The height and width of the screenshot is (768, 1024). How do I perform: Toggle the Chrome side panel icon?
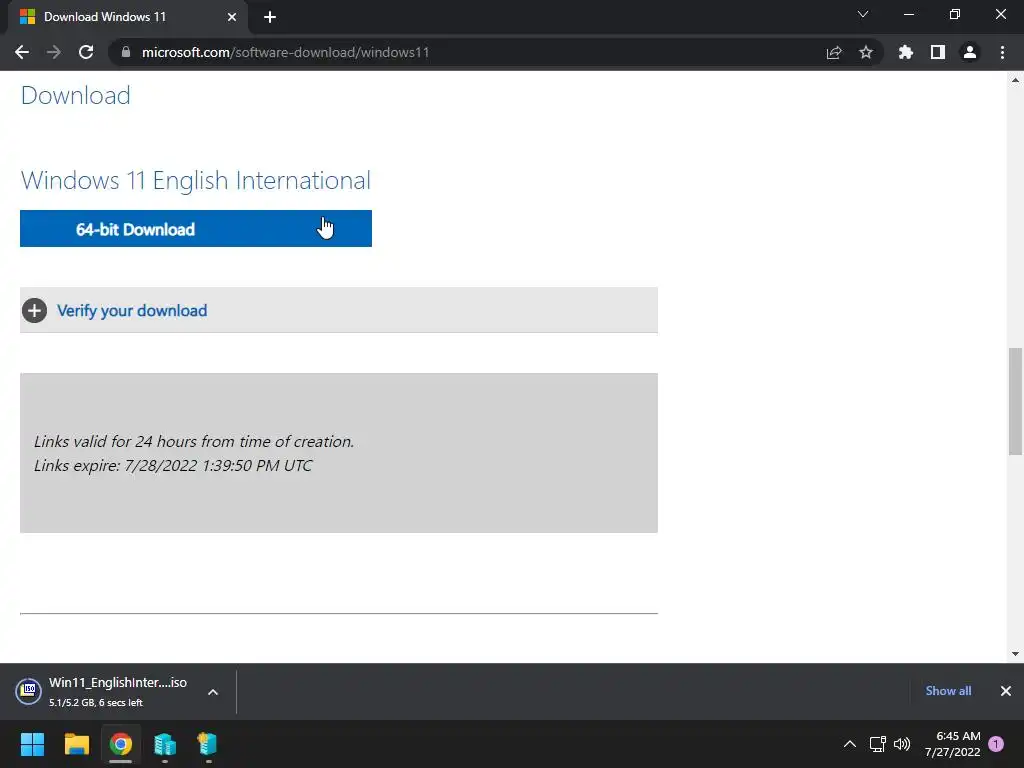pos(938,52)
